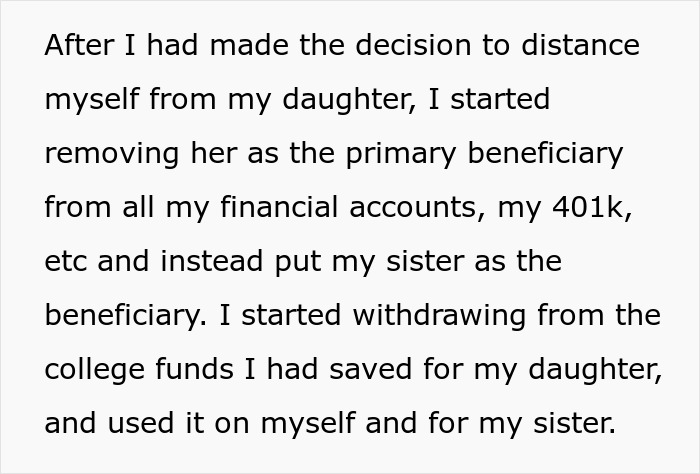This screenshot has width=700, height=474.
Task: Click the word "etc" starting the fifth line
Action: [67, 262]
